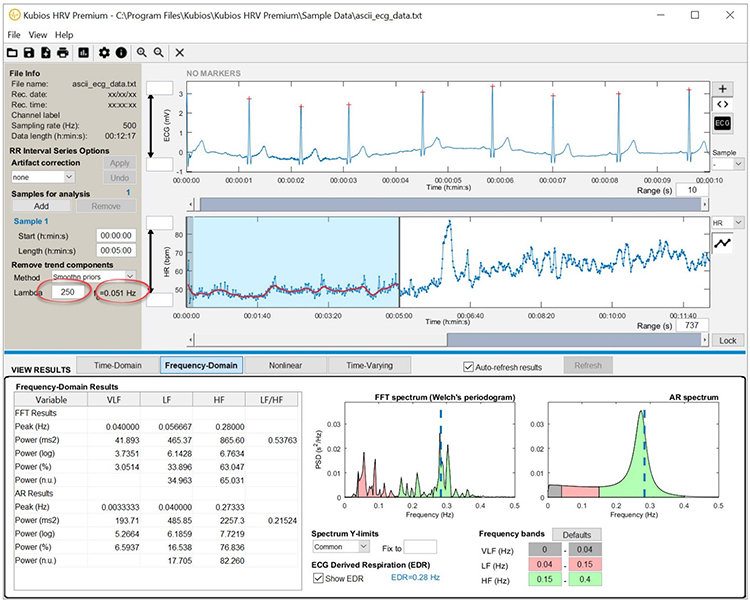Click the save results disk icon
The image size is (750, 602).
pos(29,52)
